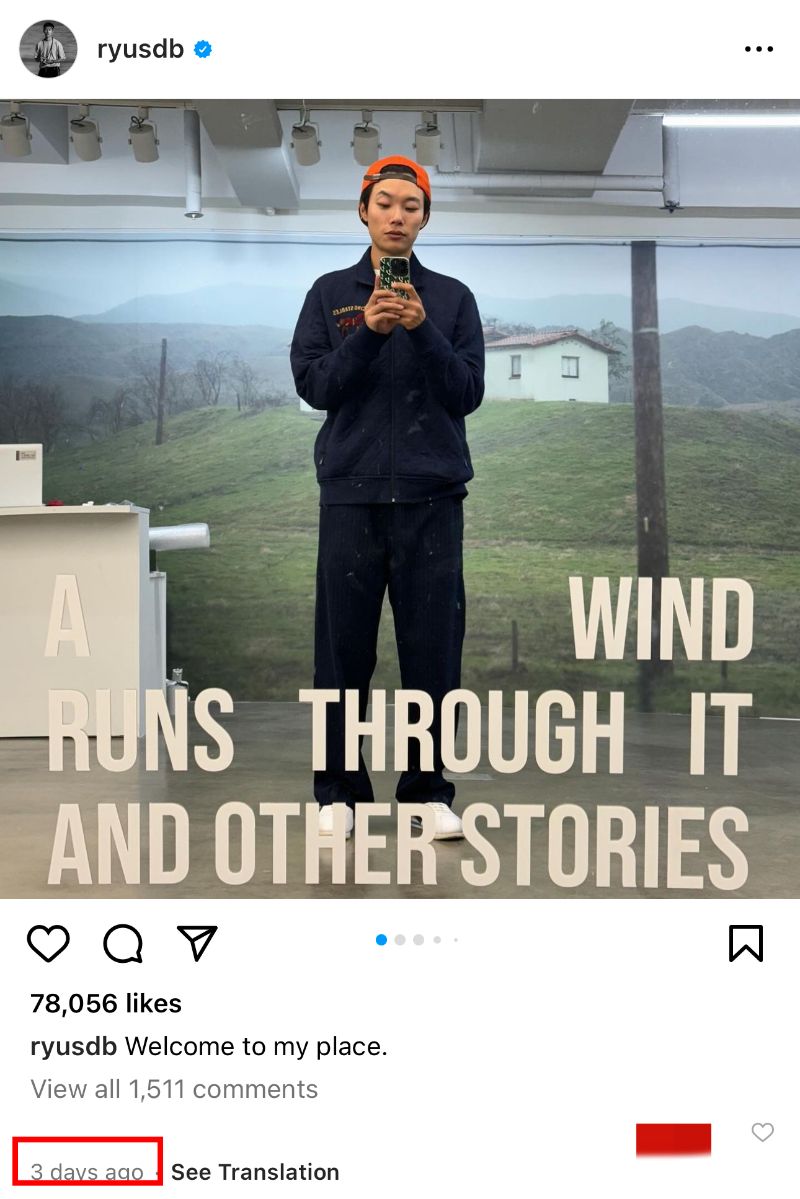Like the post with the heart icon
The width and height of the screenshot is (800, 1199).
coord(48,943)
